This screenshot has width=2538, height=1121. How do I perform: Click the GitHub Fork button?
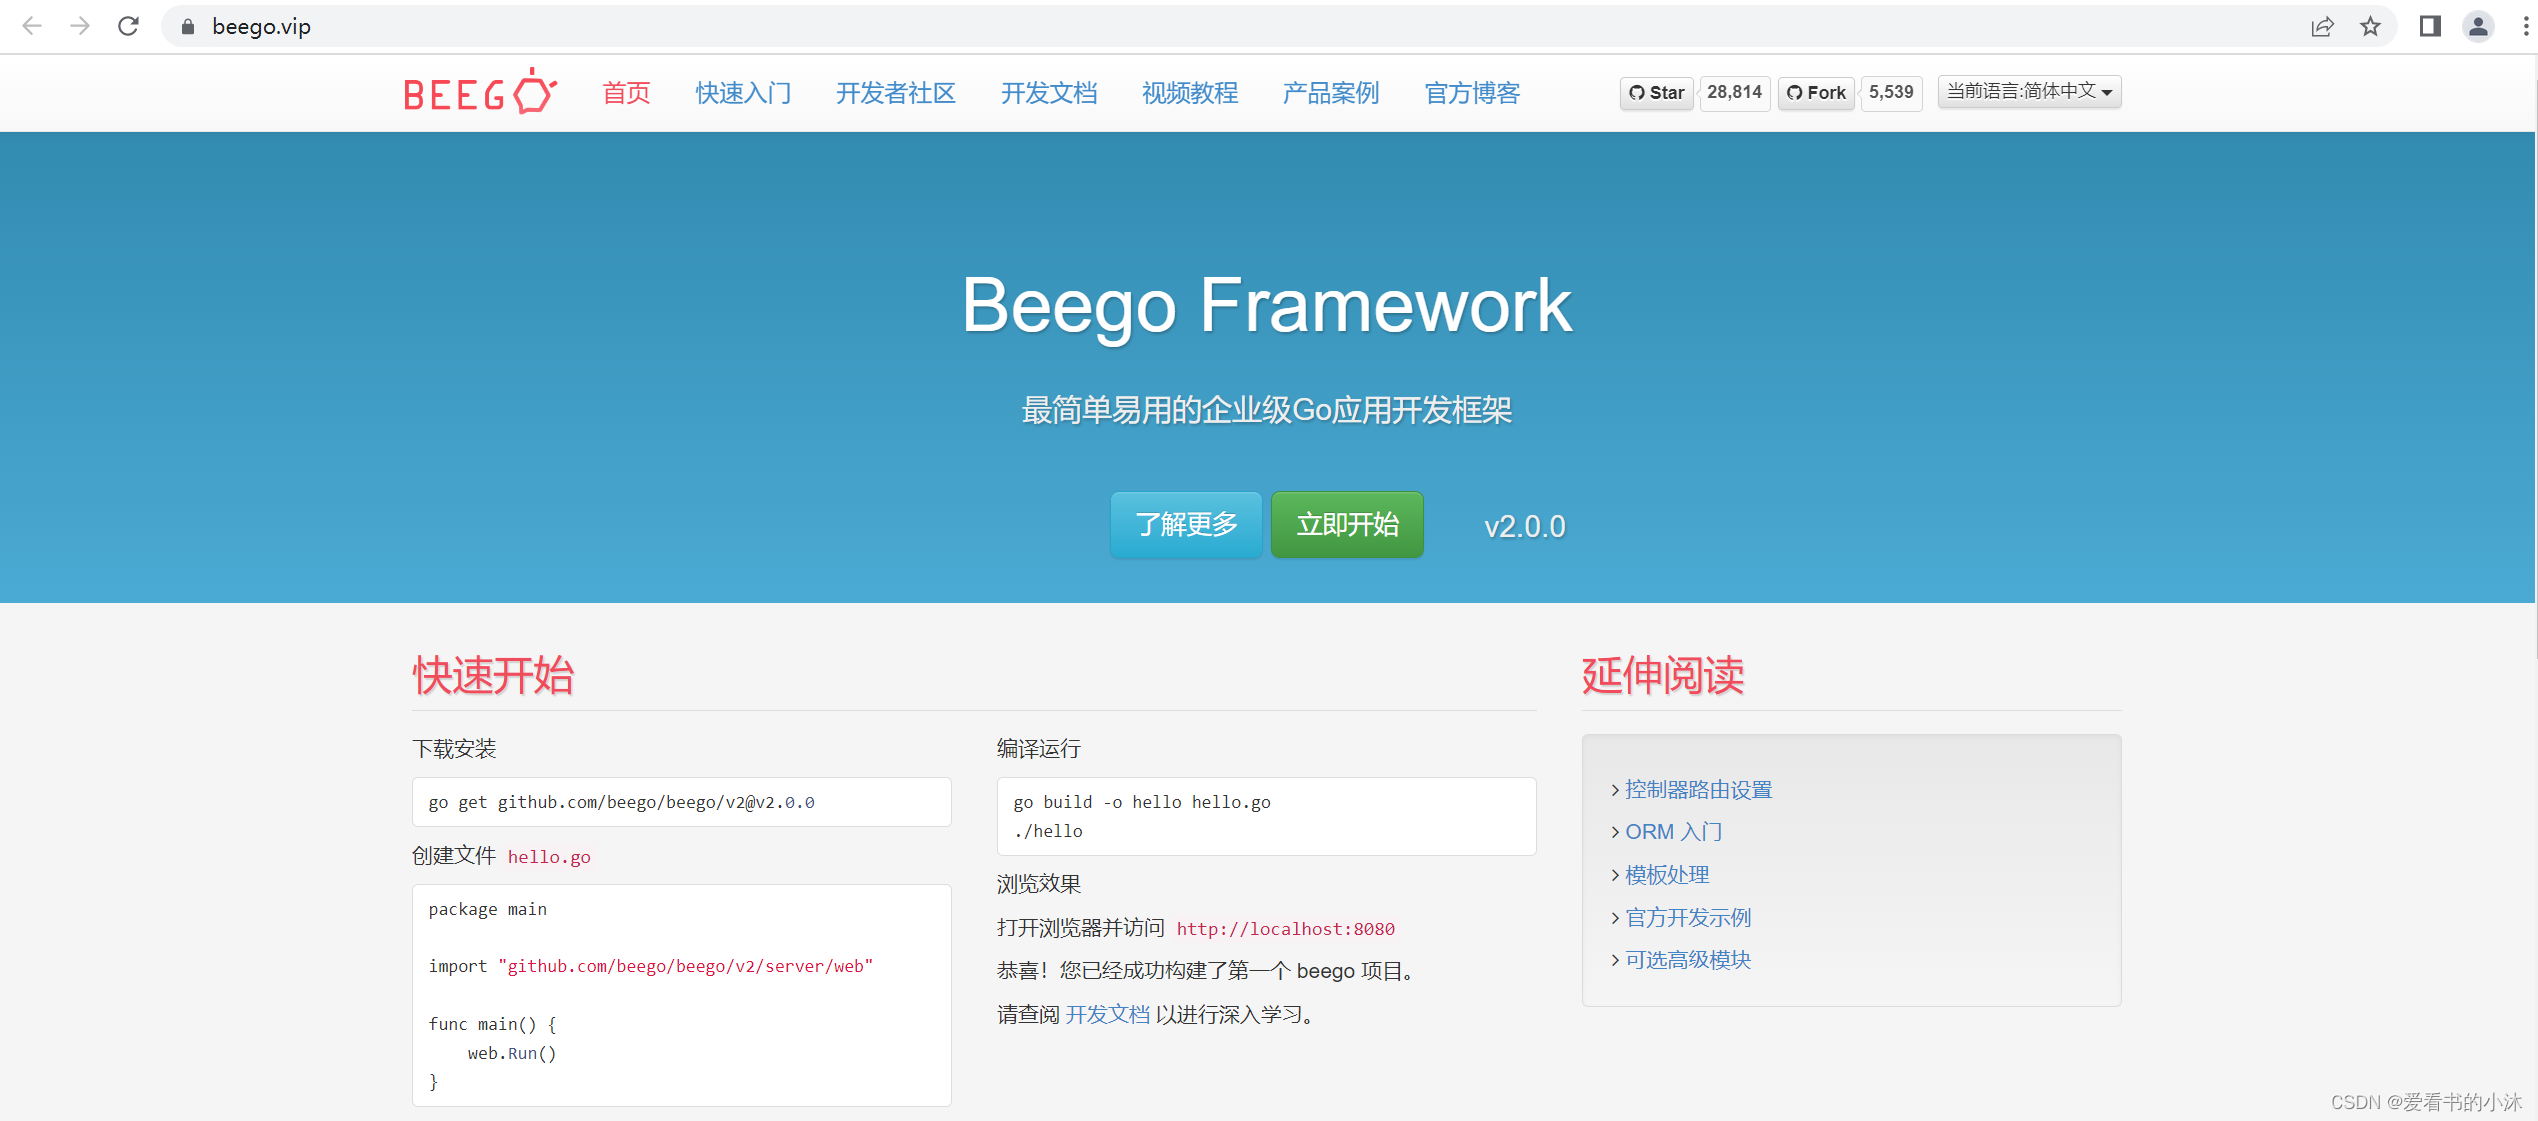coord(1816,93)
